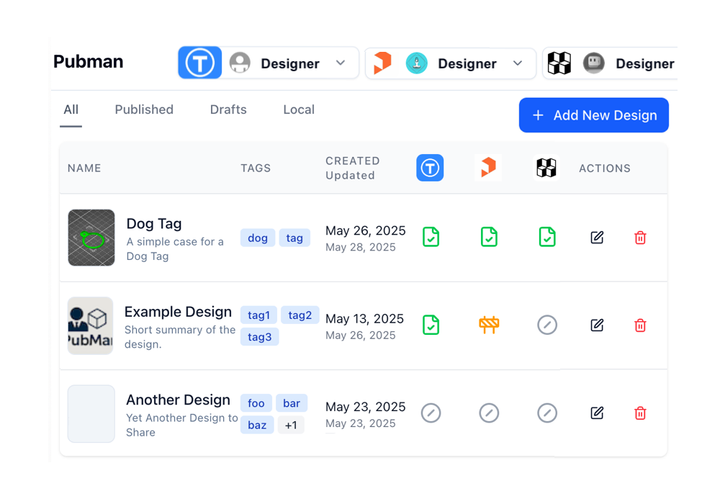
Task: Click Example Design Printables draft barrier icon
Action: pyautogui.click(x=489, y=325)
